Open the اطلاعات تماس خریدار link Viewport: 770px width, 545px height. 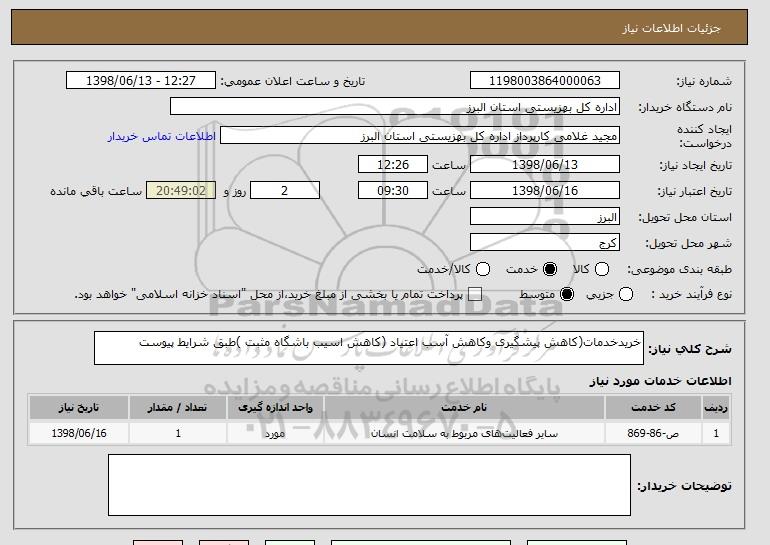tap(162, 136)
